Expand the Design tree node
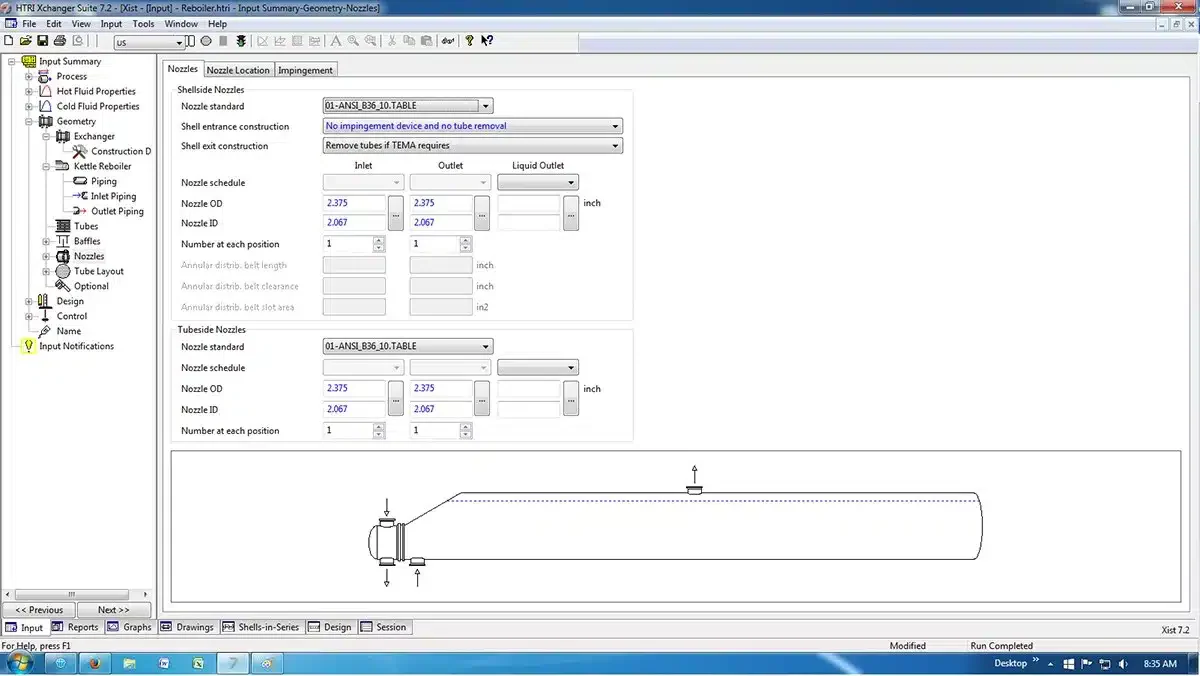The width and height of the screenshot is (1200, 676). [29, 301]
